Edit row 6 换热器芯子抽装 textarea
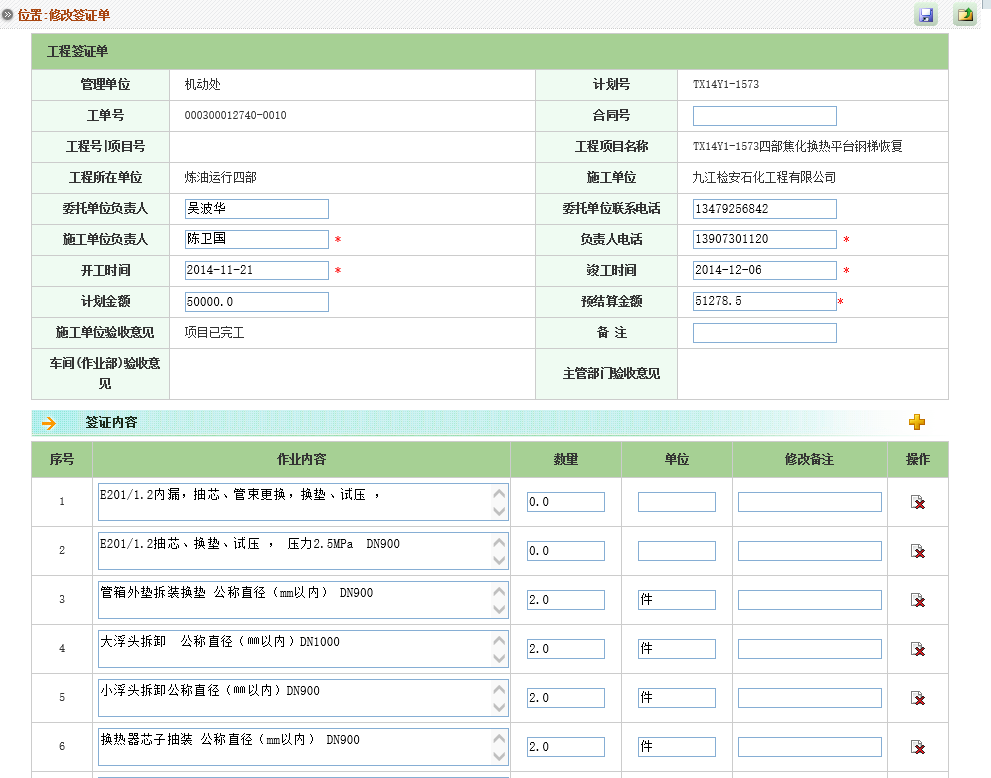Image resolution: width=991 pixels, height=778 pixels. pyautogui.click(x=303, y=747)
